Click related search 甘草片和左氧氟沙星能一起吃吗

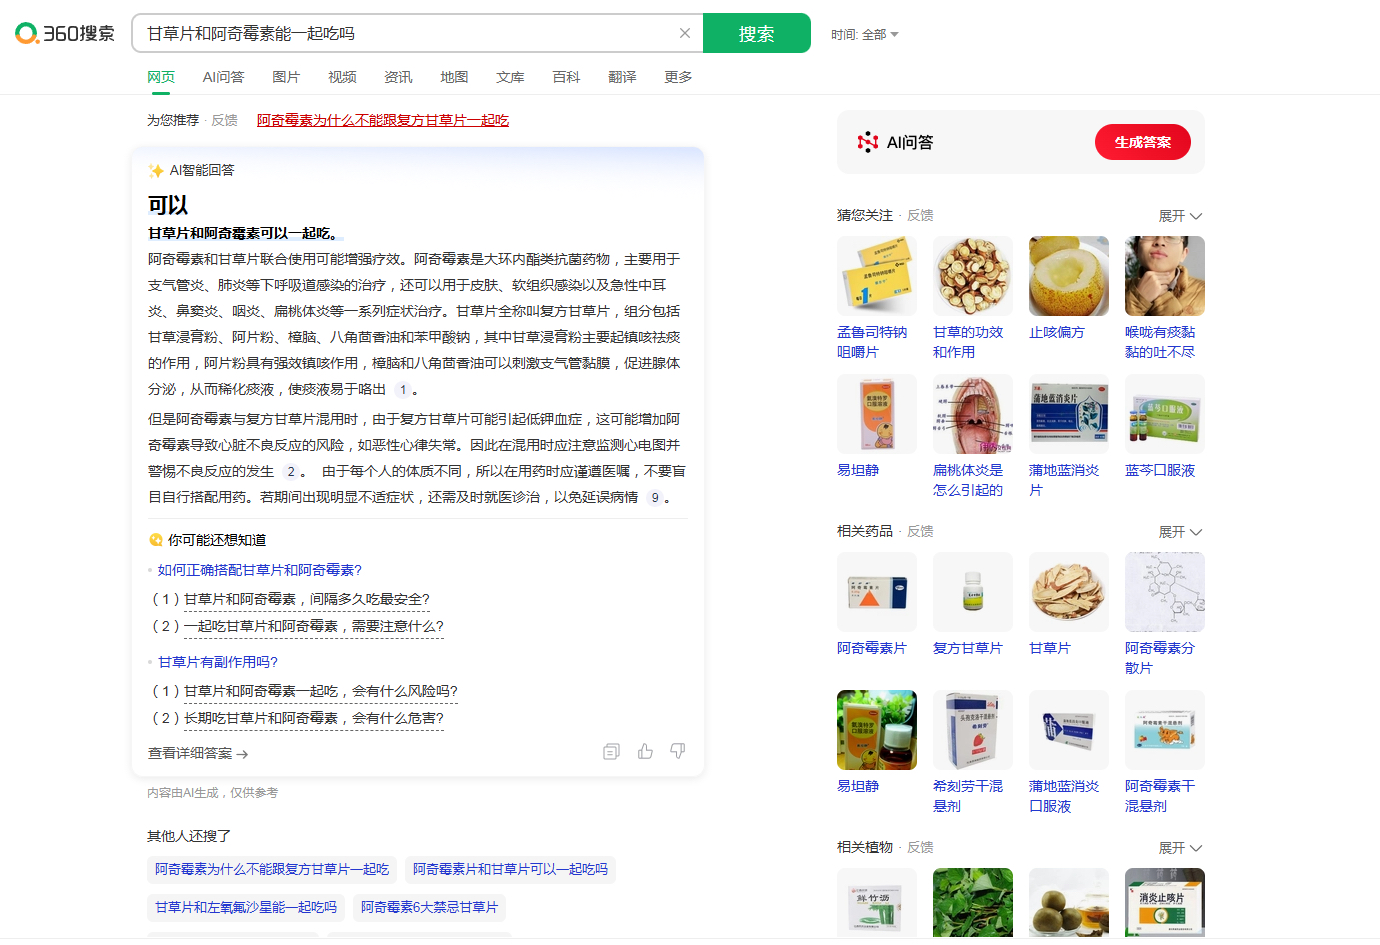click(246, 908)
